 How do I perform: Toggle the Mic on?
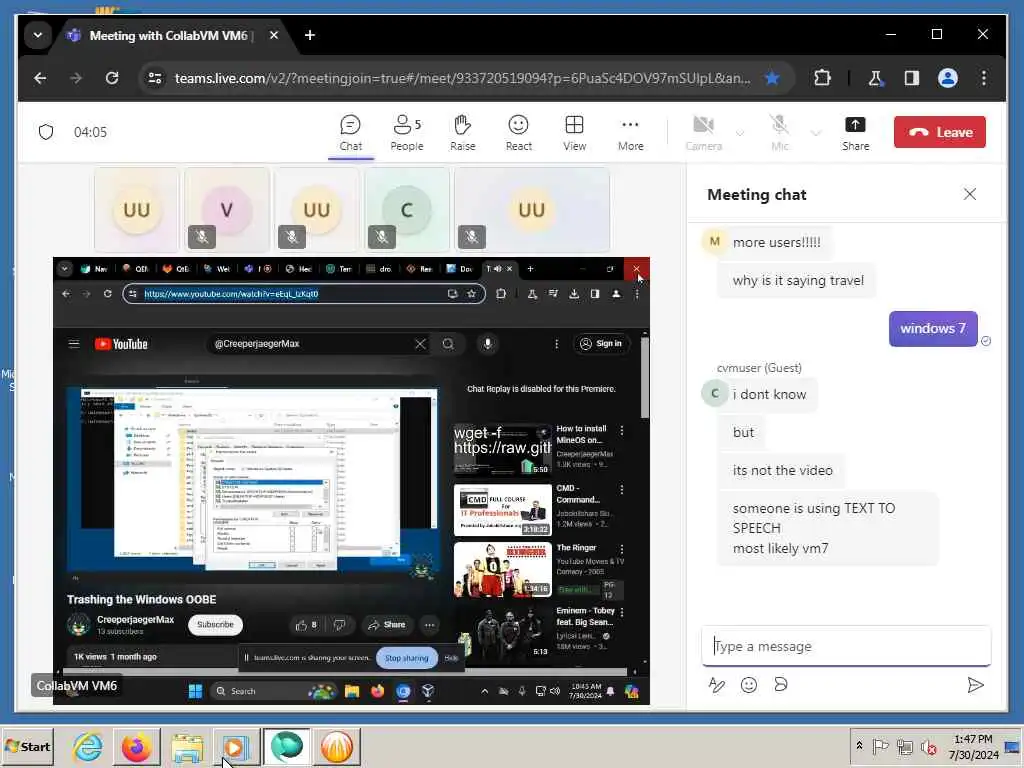779,133
